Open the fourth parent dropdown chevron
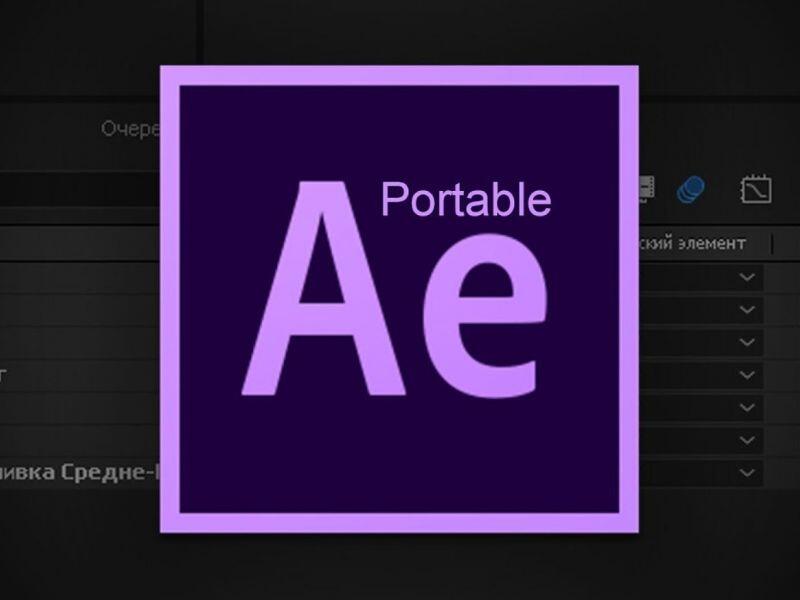Image resolution: width=800 pixels, height=600 pixels. coord(747,375)
